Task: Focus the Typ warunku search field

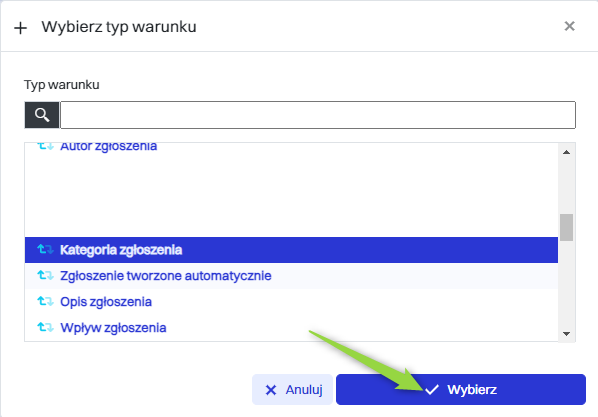Action: [318, 115]
